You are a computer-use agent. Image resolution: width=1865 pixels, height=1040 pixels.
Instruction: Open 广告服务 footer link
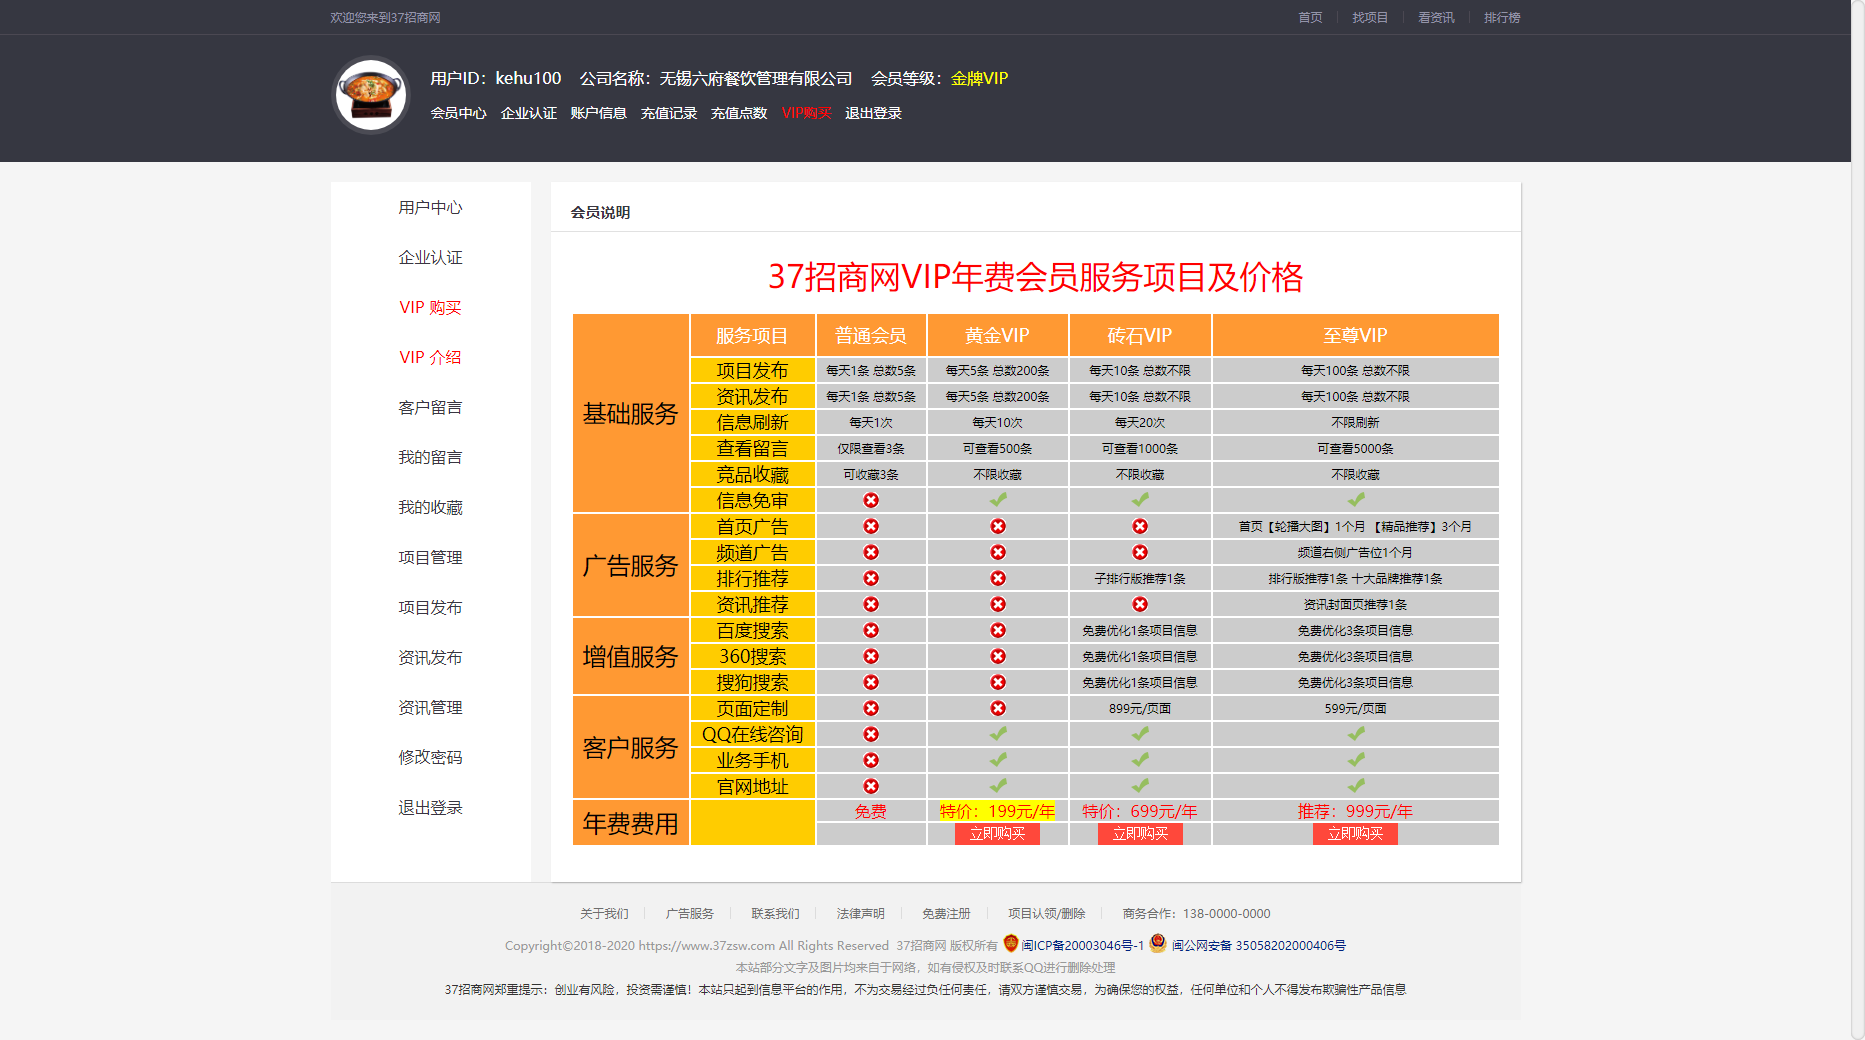(x=690, y=914)
